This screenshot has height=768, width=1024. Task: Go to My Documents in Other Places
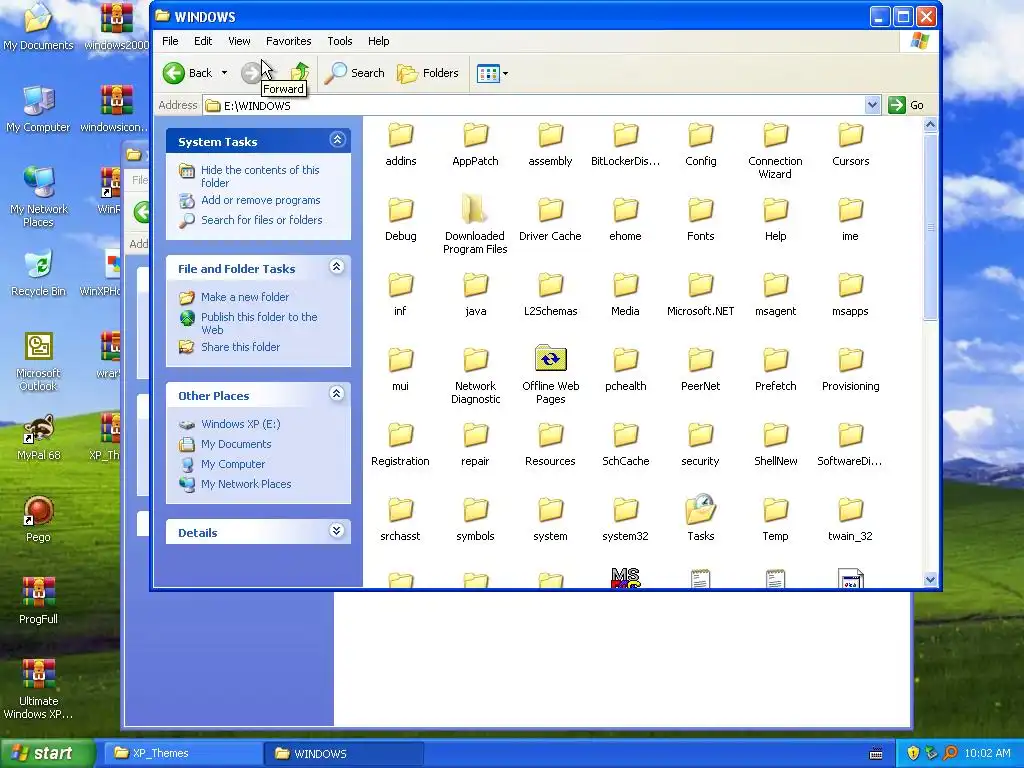point(236,444)
